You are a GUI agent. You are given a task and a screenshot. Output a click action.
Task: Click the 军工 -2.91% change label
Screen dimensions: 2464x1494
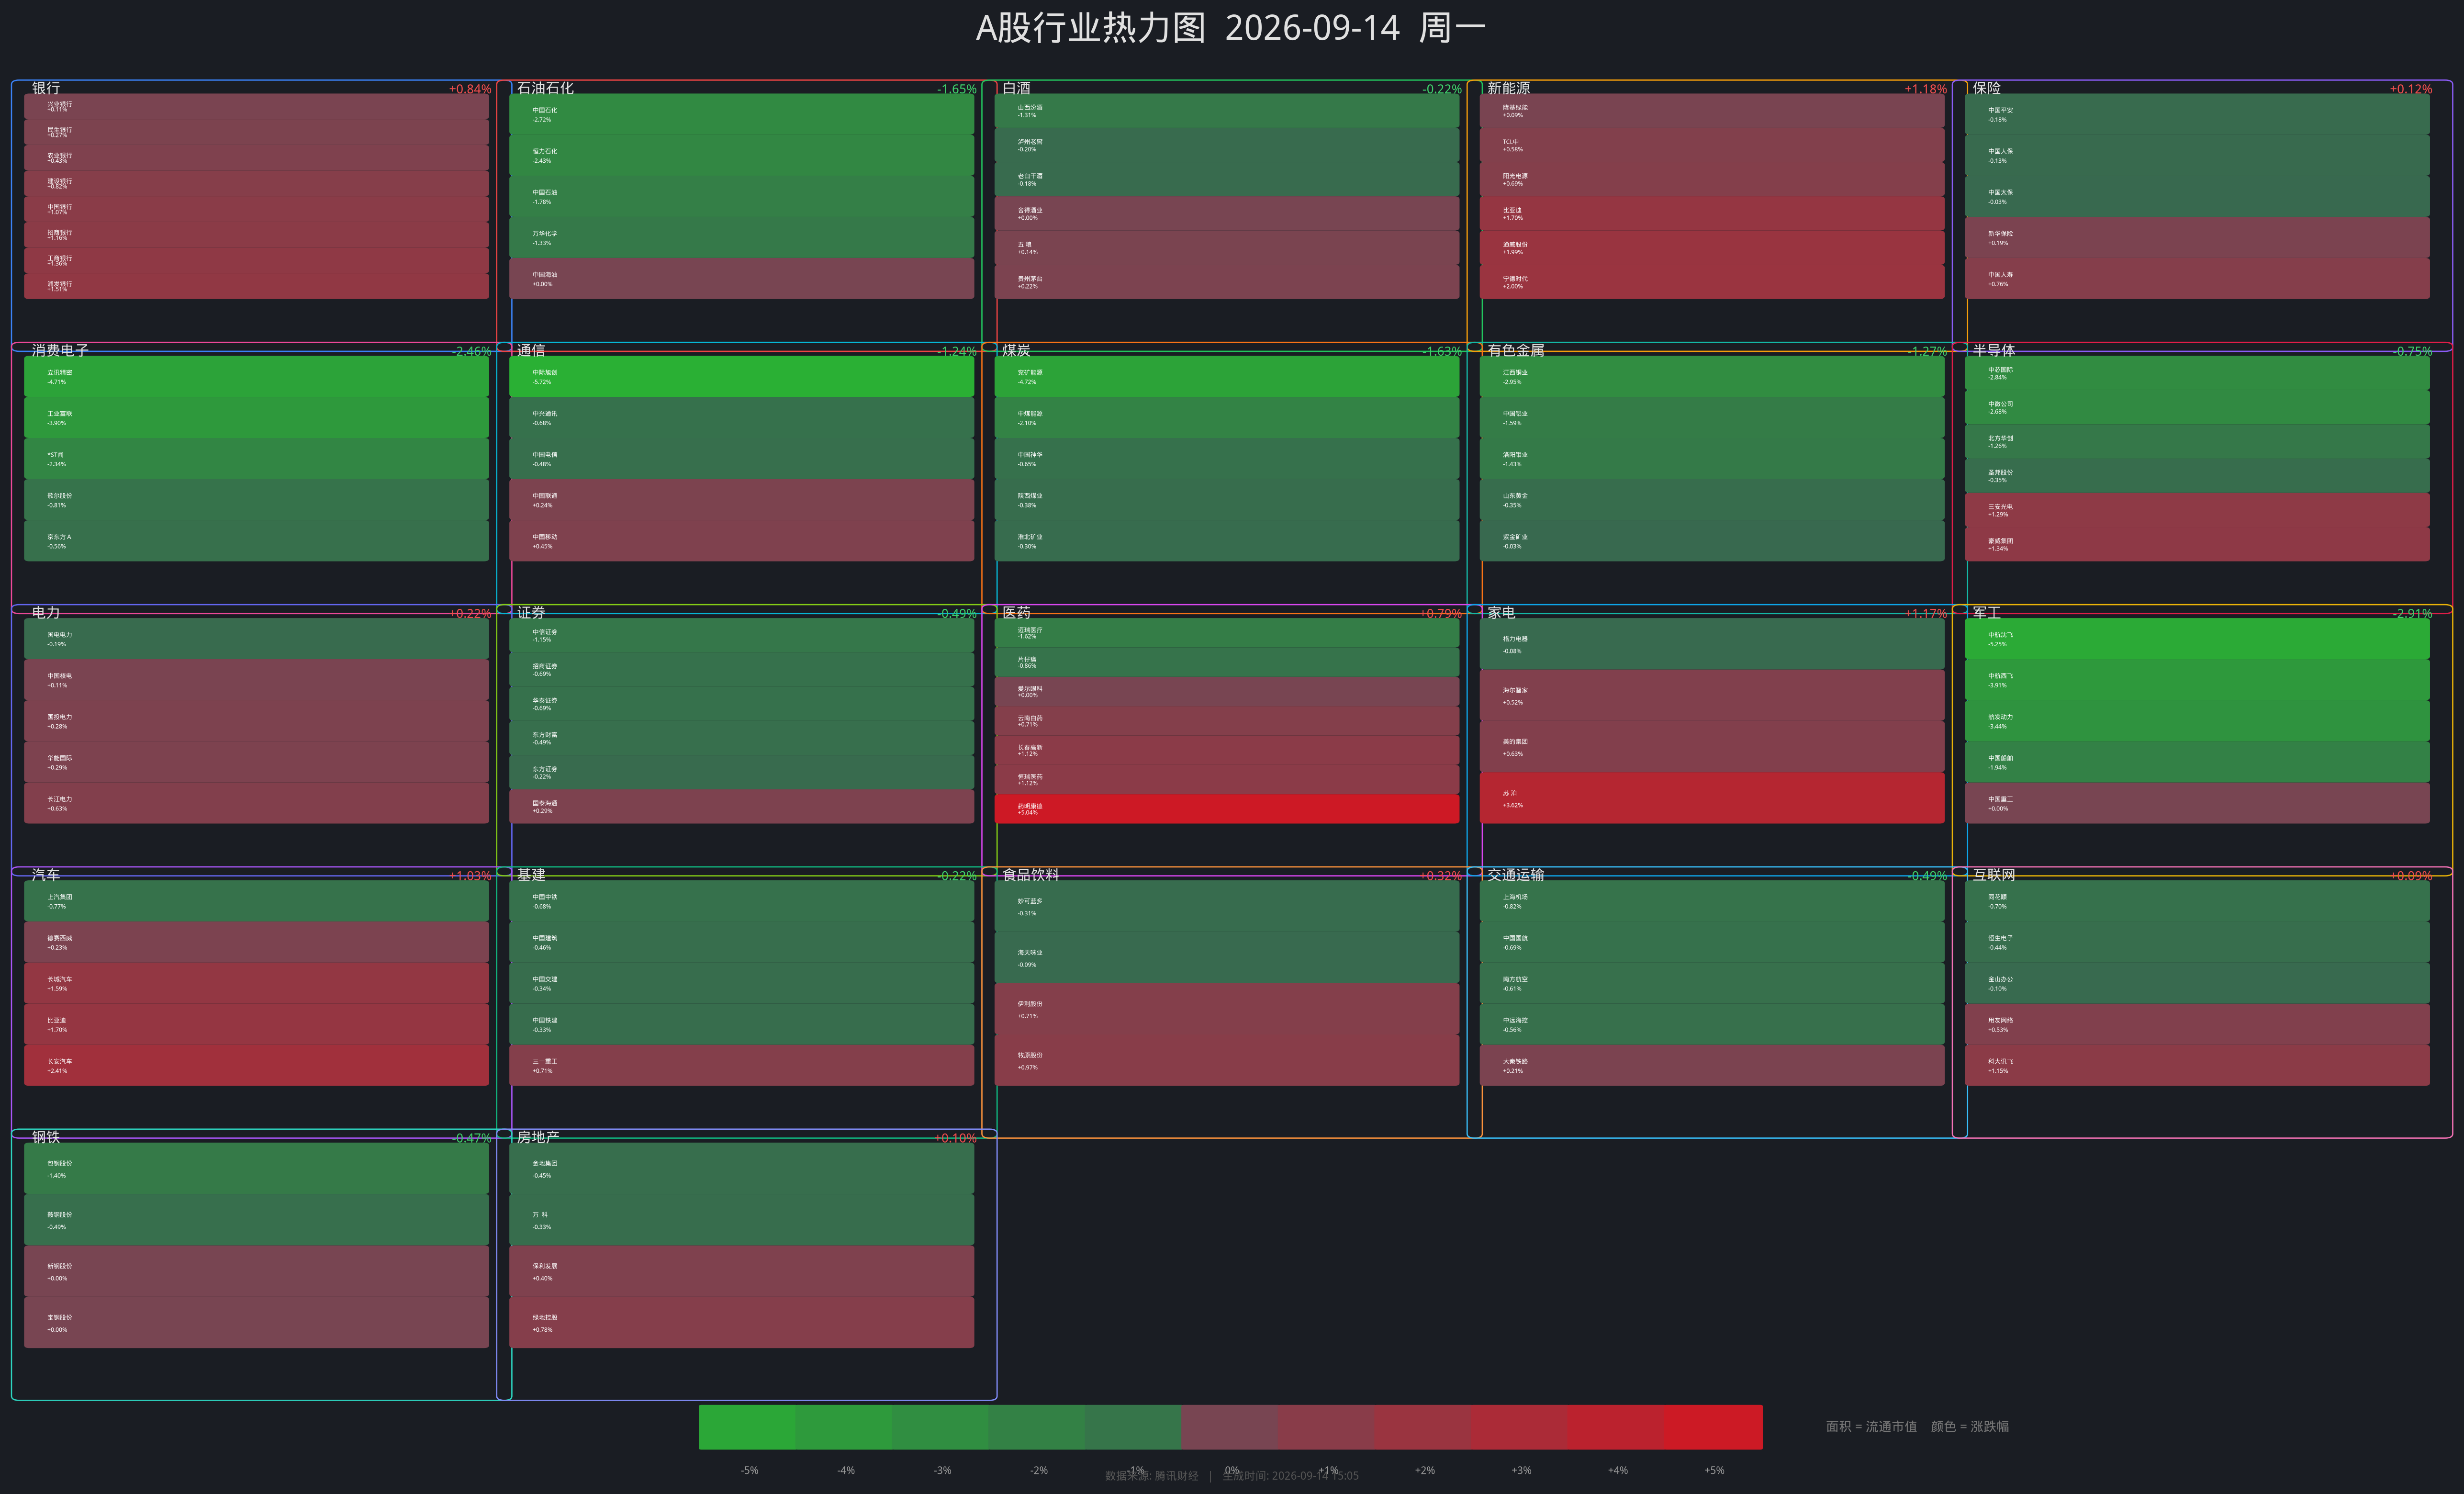click(2411, 613)
